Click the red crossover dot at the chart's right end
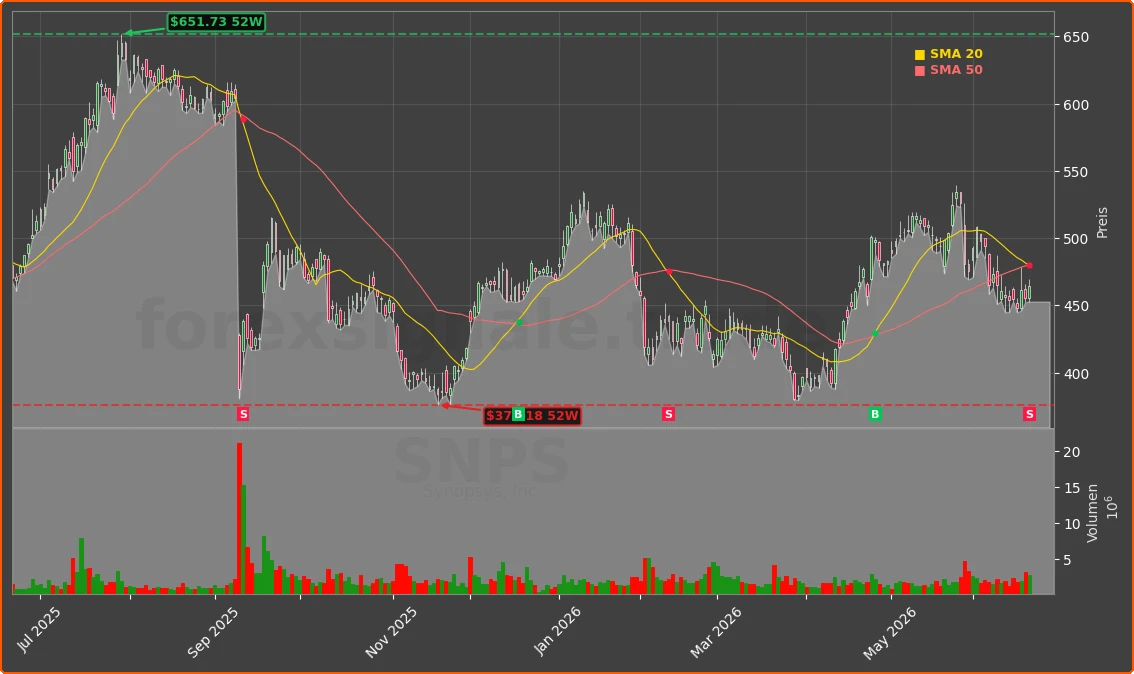Image resolution: width=1134 pixels, height=674 pixels. click(x=1029, y=265)
